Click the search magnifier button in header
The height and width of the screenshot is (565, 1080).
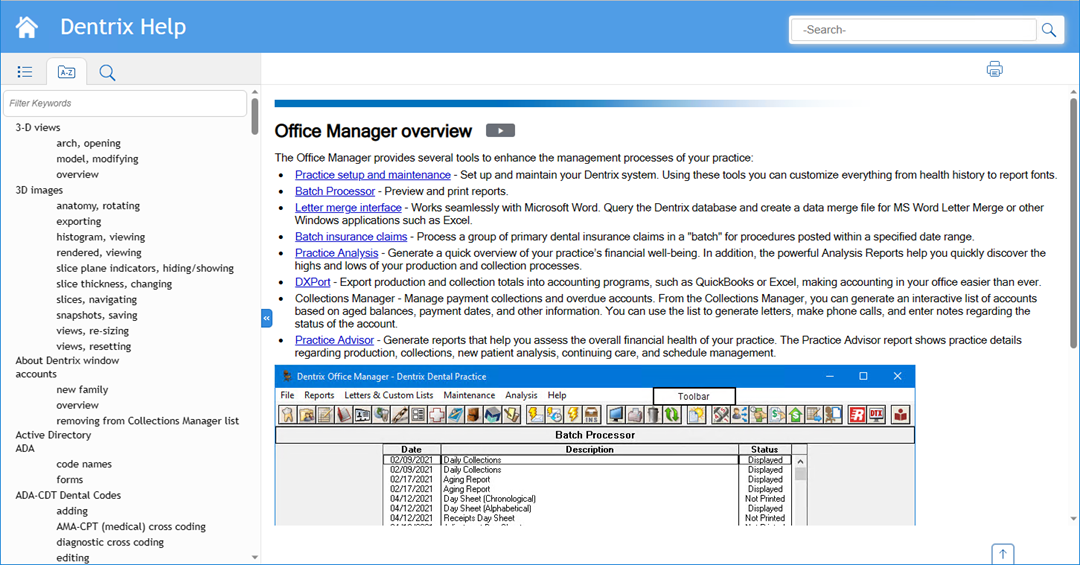click(x=1048, y=30)
